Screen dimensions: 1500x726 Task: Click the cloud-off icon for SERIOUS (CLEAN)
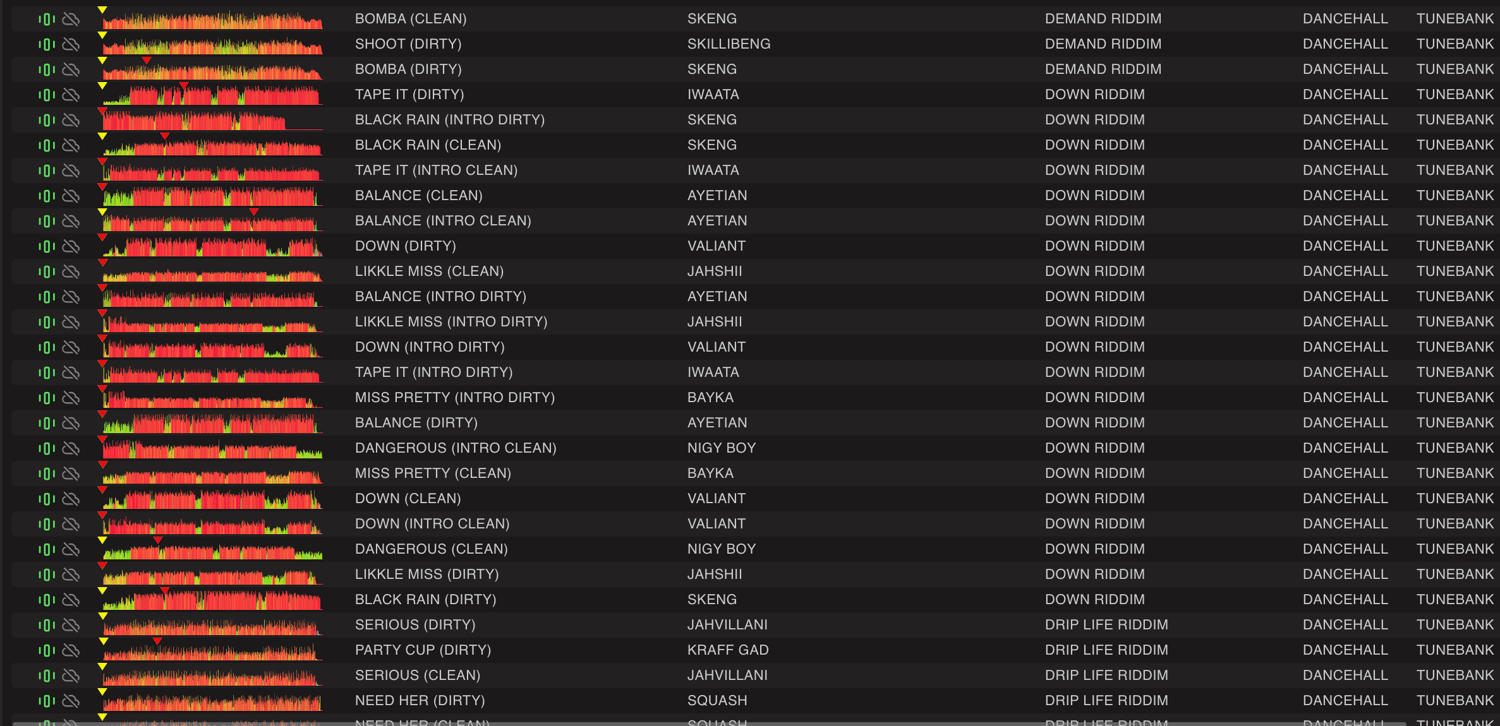pos(71,675)
